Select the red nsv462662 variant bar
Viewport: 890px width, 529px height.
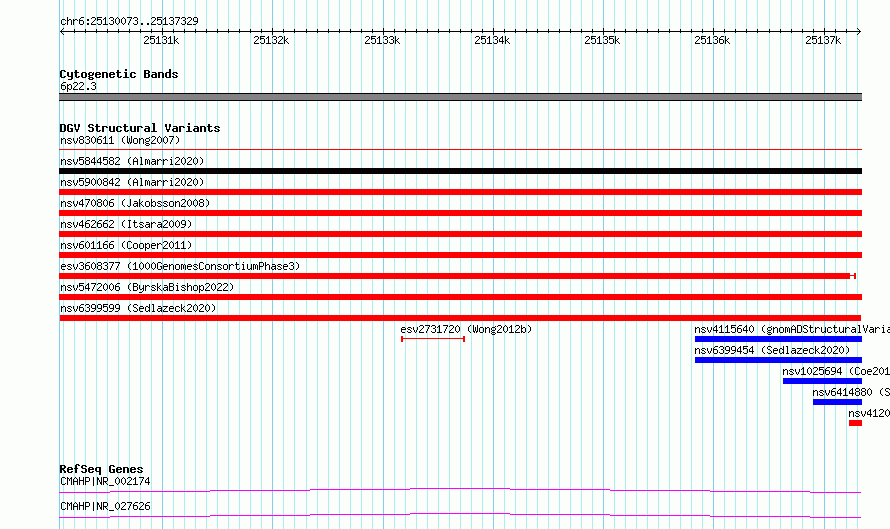pyautogui.click(x=460, y=234)
